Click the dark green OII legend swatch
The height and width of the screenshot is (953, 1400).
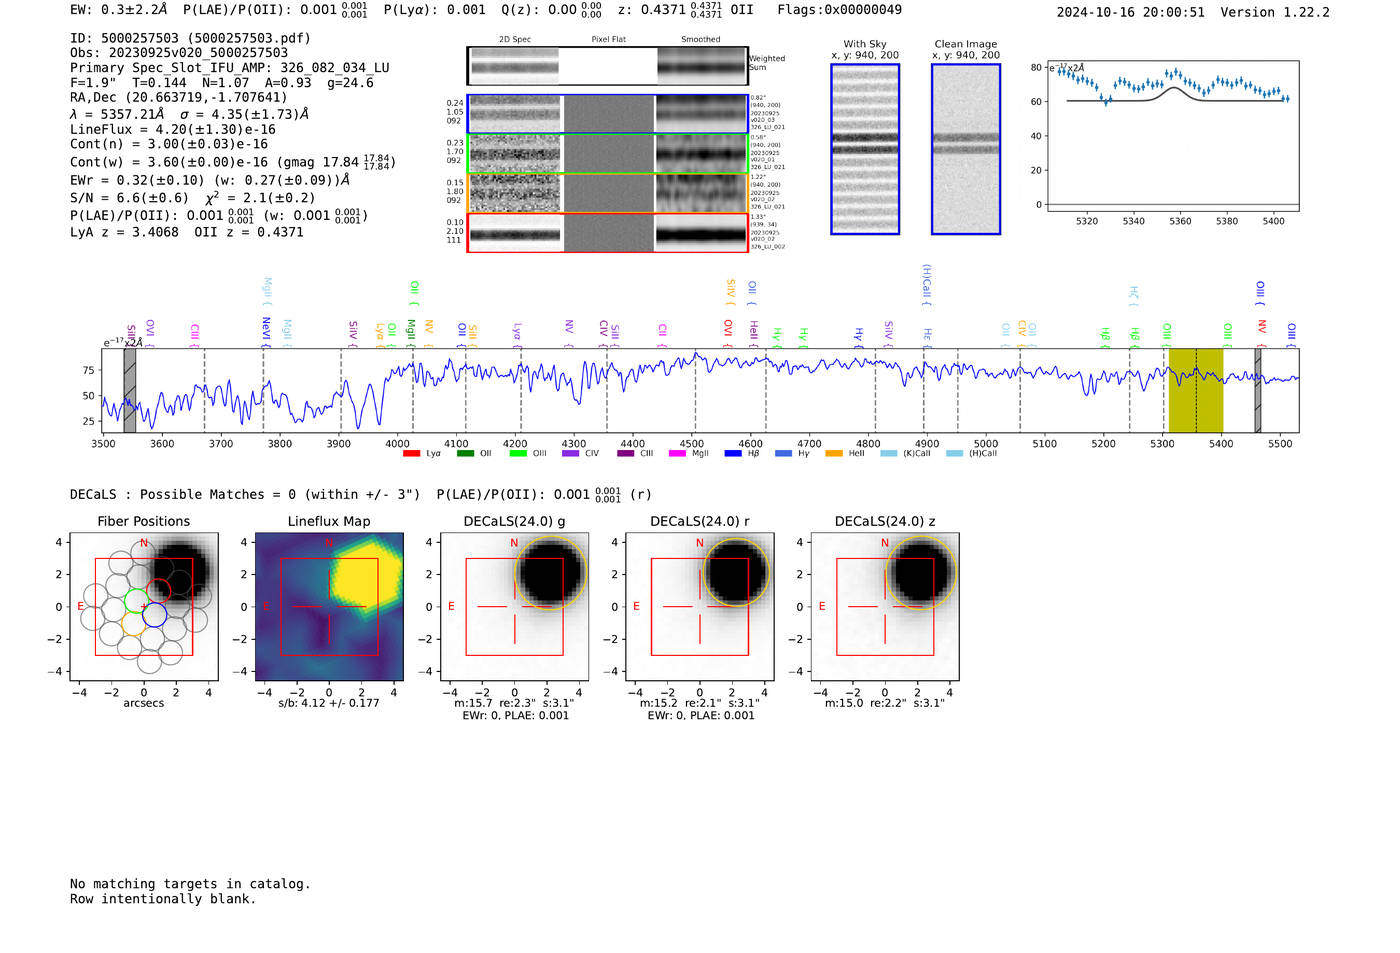pyautogui.click(x=465, y=454)
